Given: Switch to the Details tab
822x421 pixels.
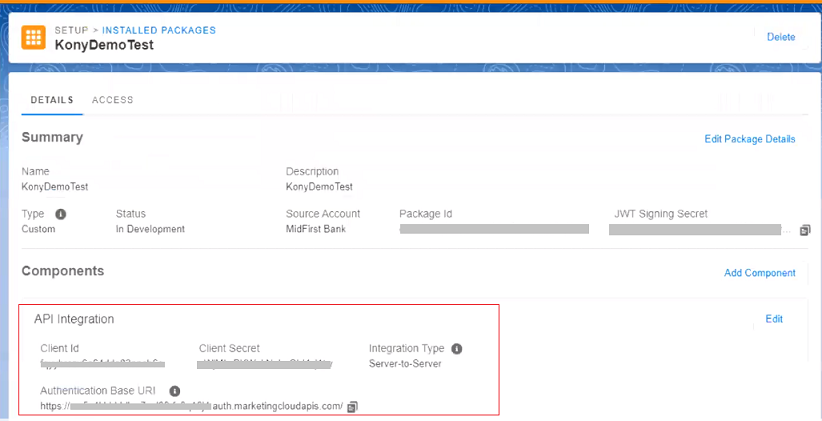Looking at the screenshot, I should (52, 100).
